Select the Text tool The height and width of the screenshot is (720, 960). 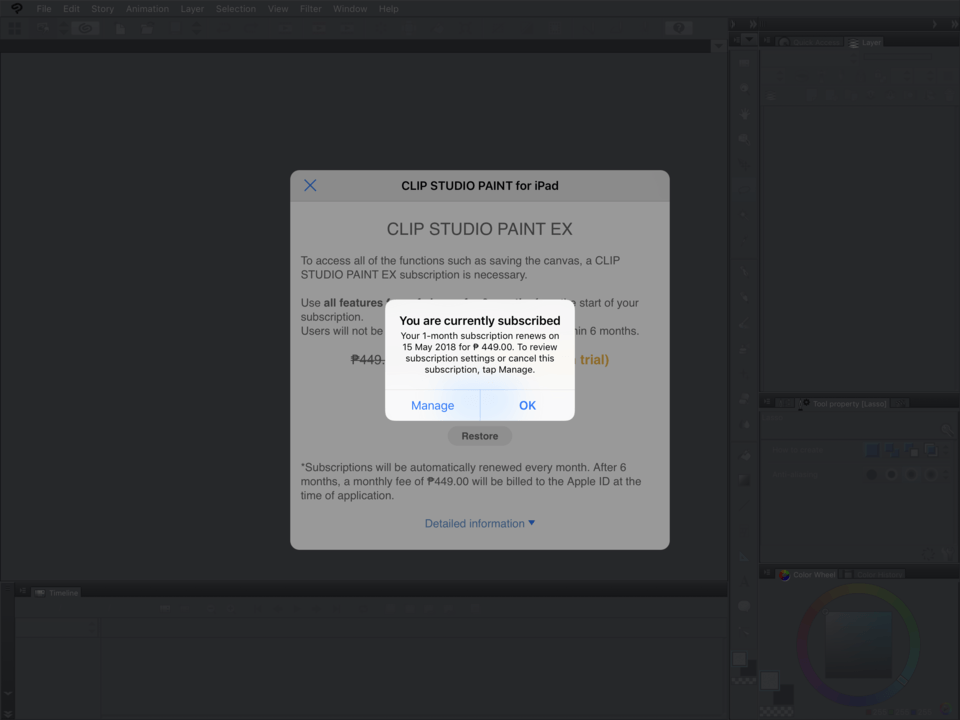point(744,582)
